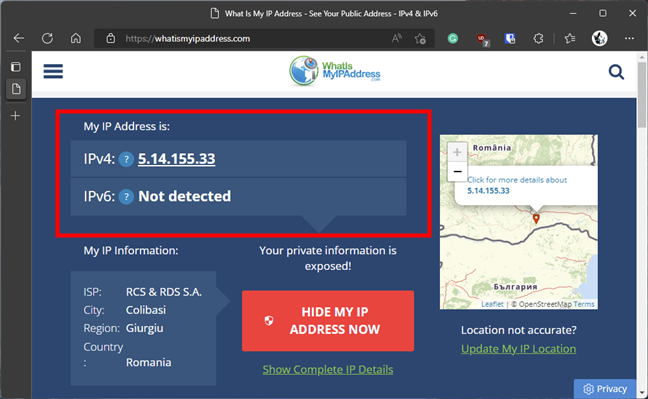The image size is (648, 399).
Task: Zoom out on the map
Action: click(457, 171)
